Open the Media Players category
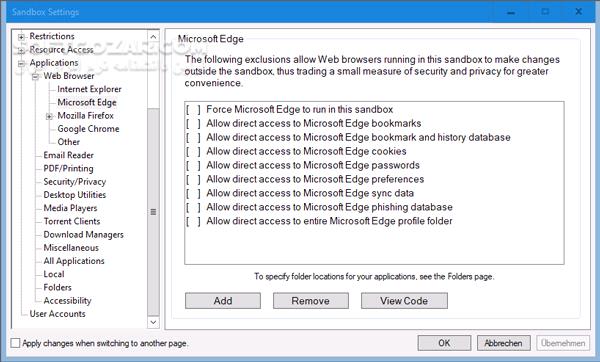 tap(70, 208)
